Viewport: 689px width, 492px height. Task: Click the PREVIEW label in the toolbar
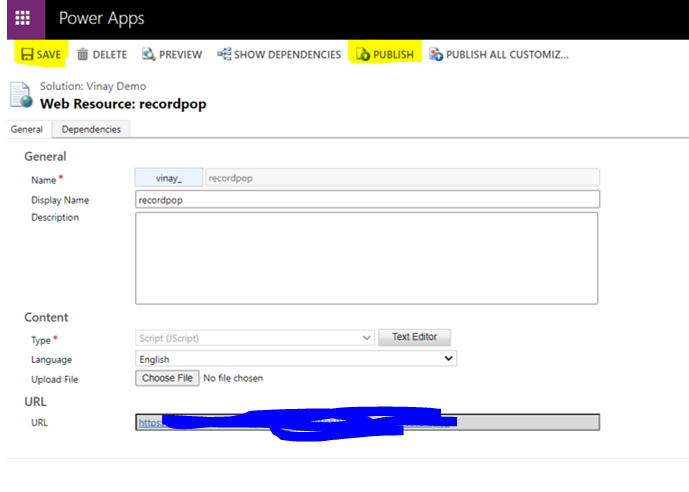[x=181, y=55]
